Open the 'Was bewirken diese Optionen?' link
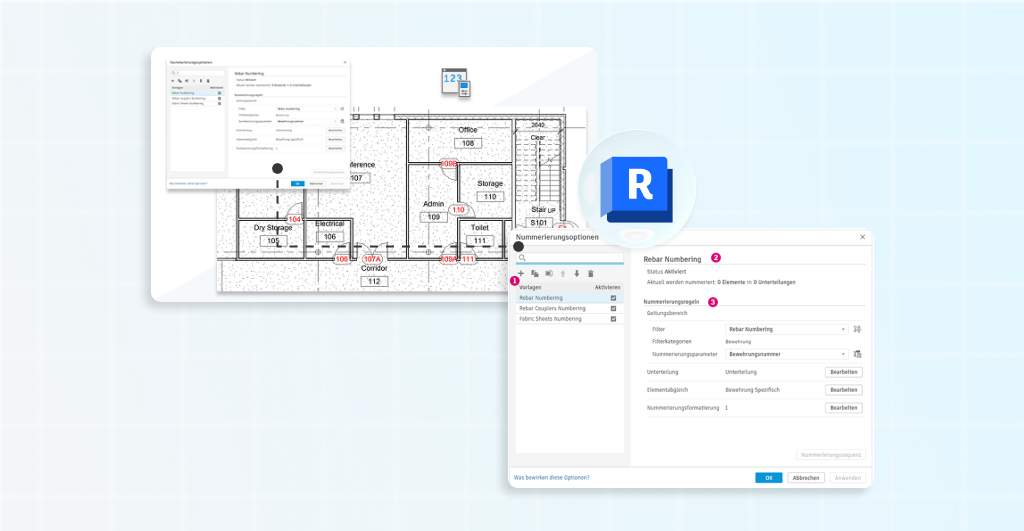Screen dimensions: 1024x531 (551, 478)
